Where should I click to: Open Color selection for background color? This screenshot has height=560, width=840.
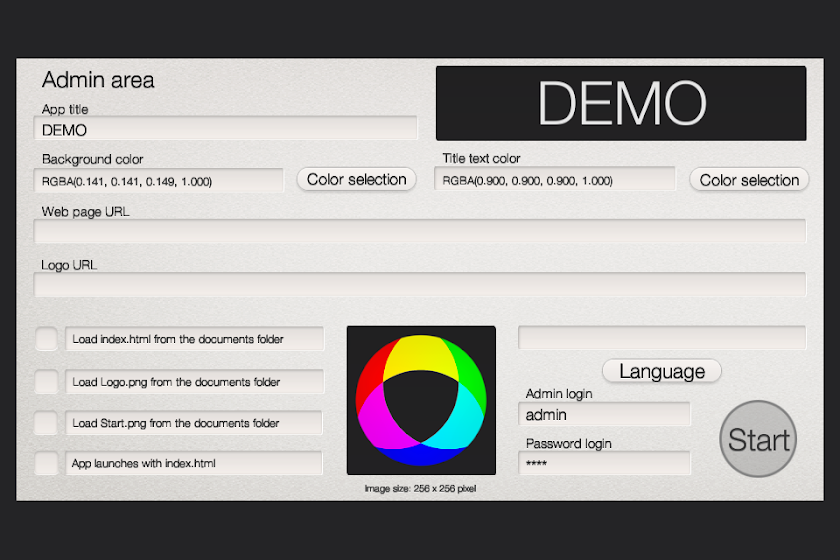[357, 180]
